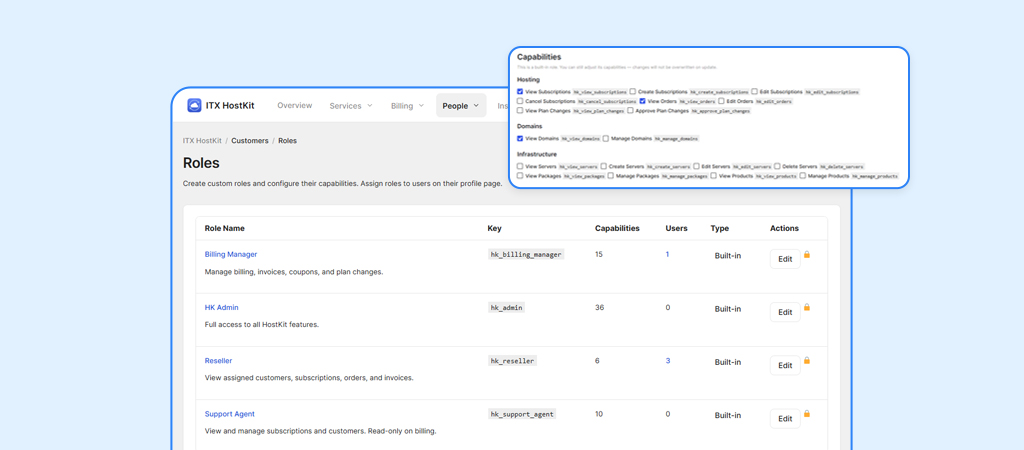Enable Manage Domains capability

click(x=606, y=138)
